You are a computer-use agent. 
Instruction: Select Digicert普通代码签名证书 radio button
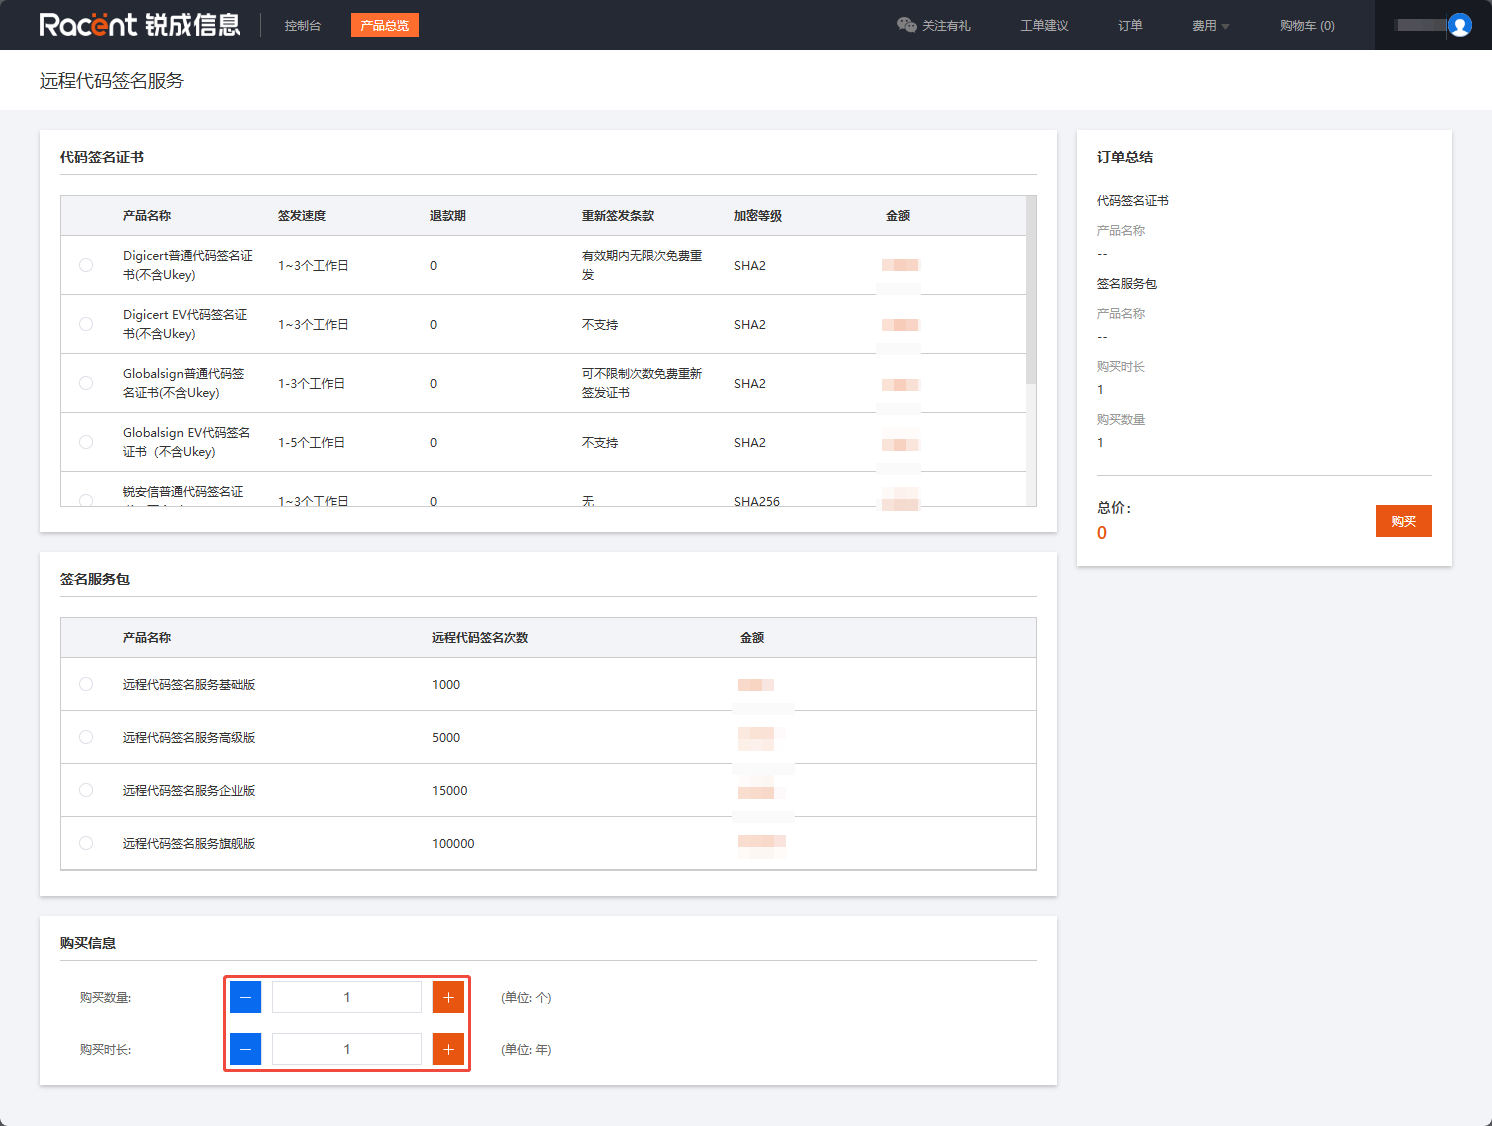point(86,265)
